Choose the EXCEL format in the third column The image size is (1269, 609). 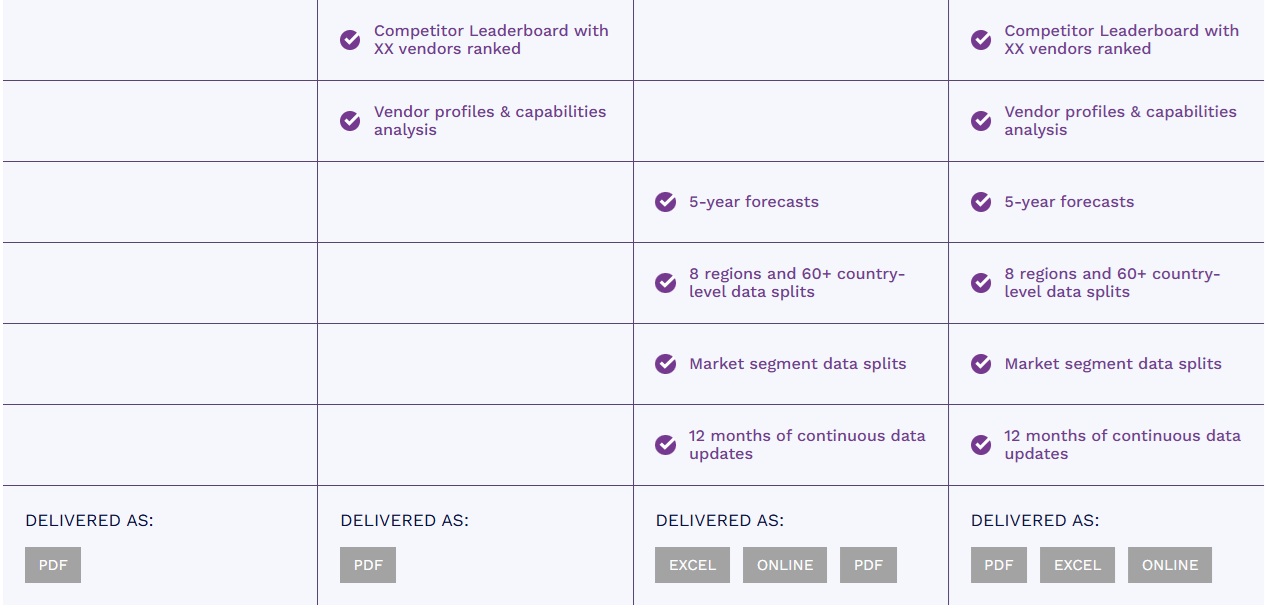tap(692, 565)
